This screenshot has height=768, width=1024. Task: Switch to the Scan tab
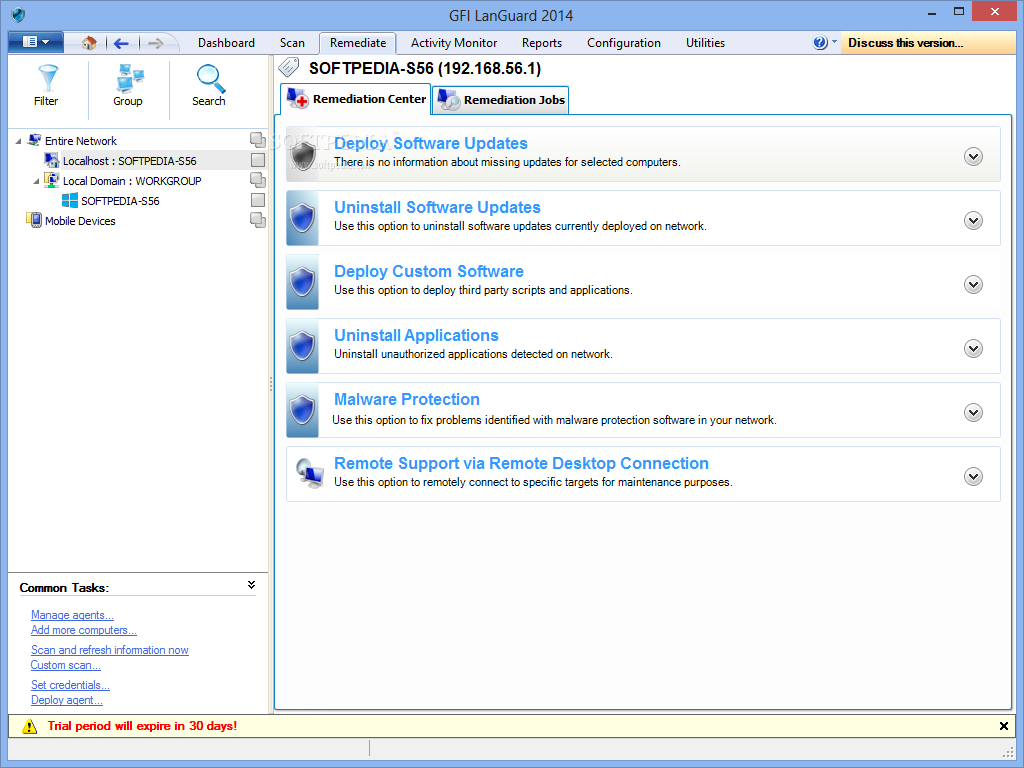292,42
